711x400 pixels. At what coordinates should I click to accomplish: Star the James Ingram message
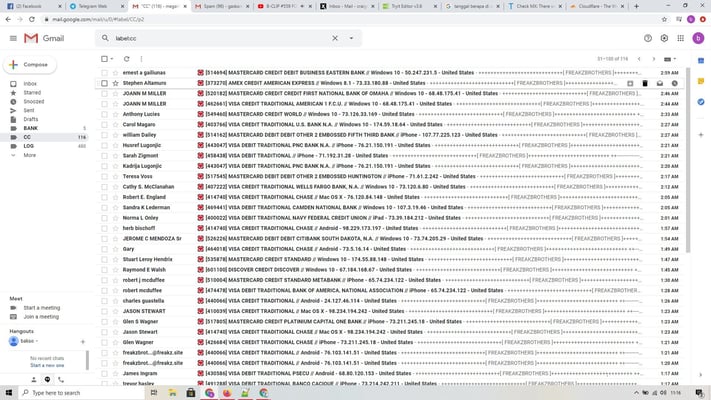pos(115,374)
